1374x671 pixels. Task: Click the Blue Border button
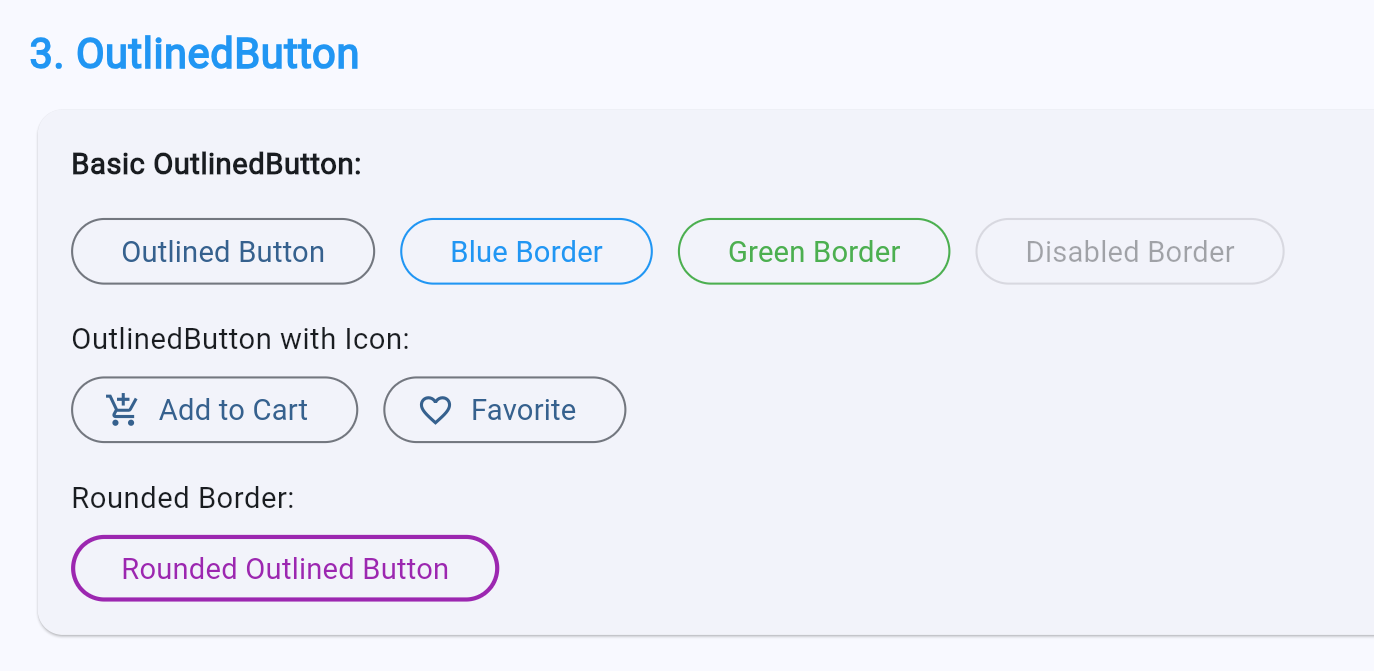coord(526,251)
